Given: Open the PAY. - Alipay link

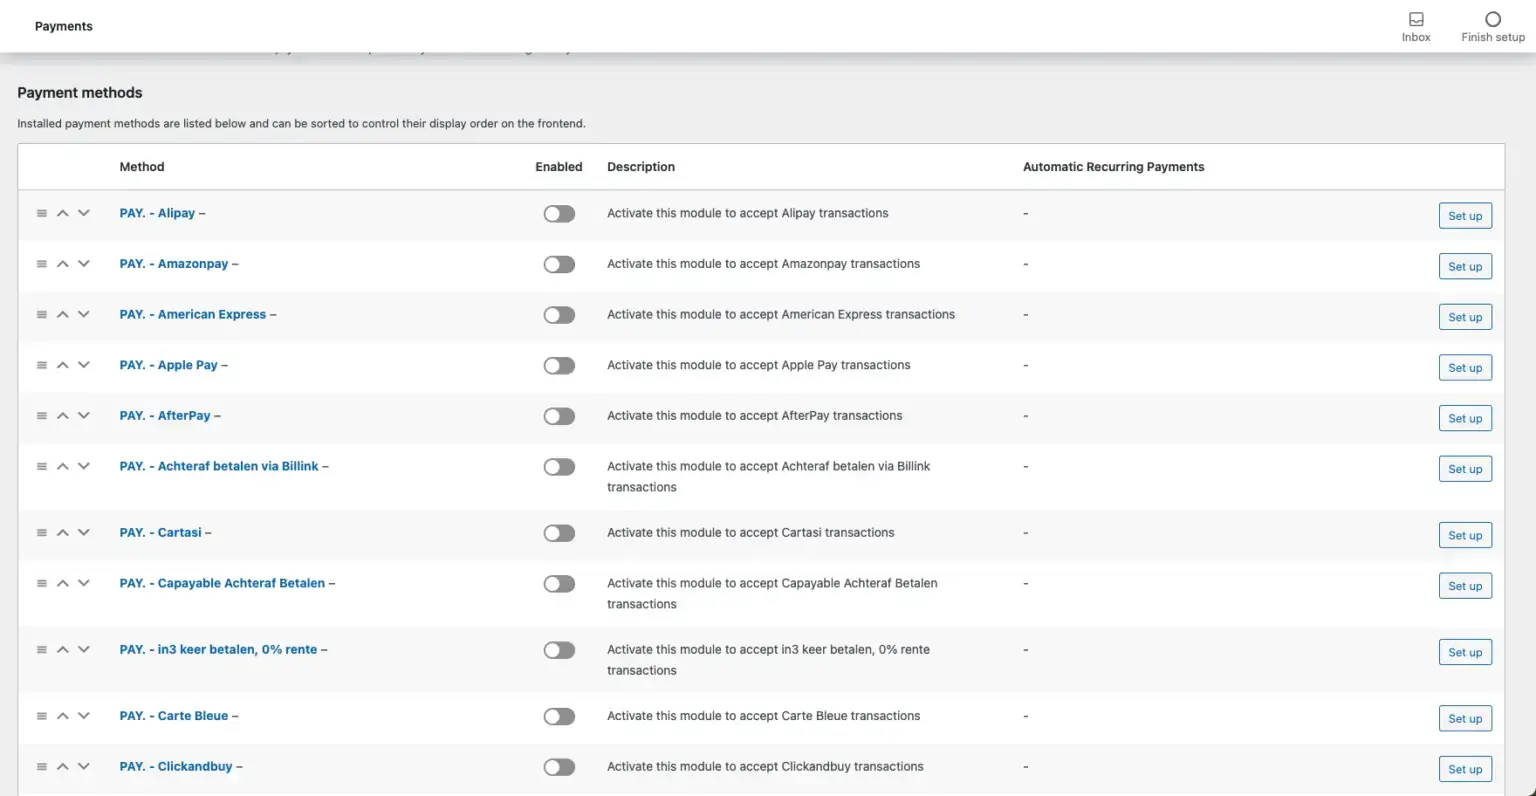Looking at the screenshot, I should click(158, 213).
